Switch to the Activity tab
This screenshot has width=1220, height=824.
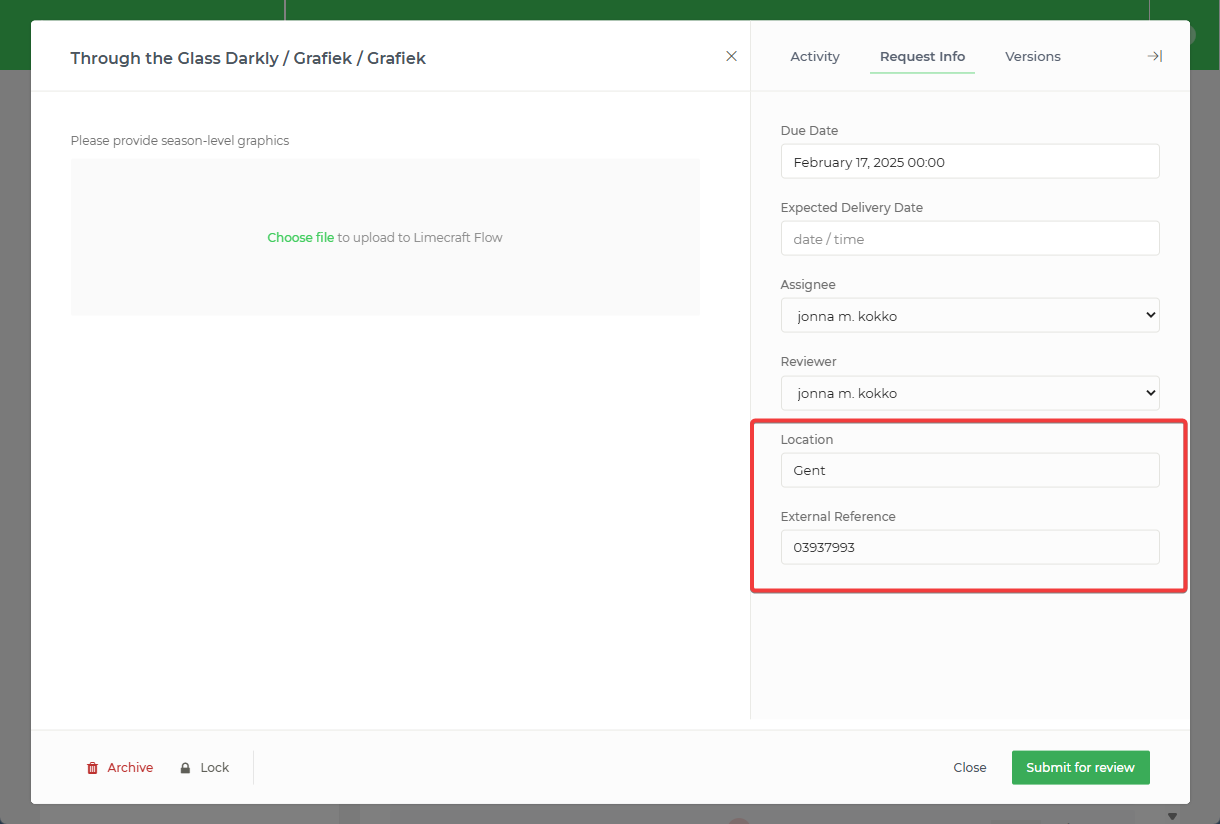[x=815, y=56]
